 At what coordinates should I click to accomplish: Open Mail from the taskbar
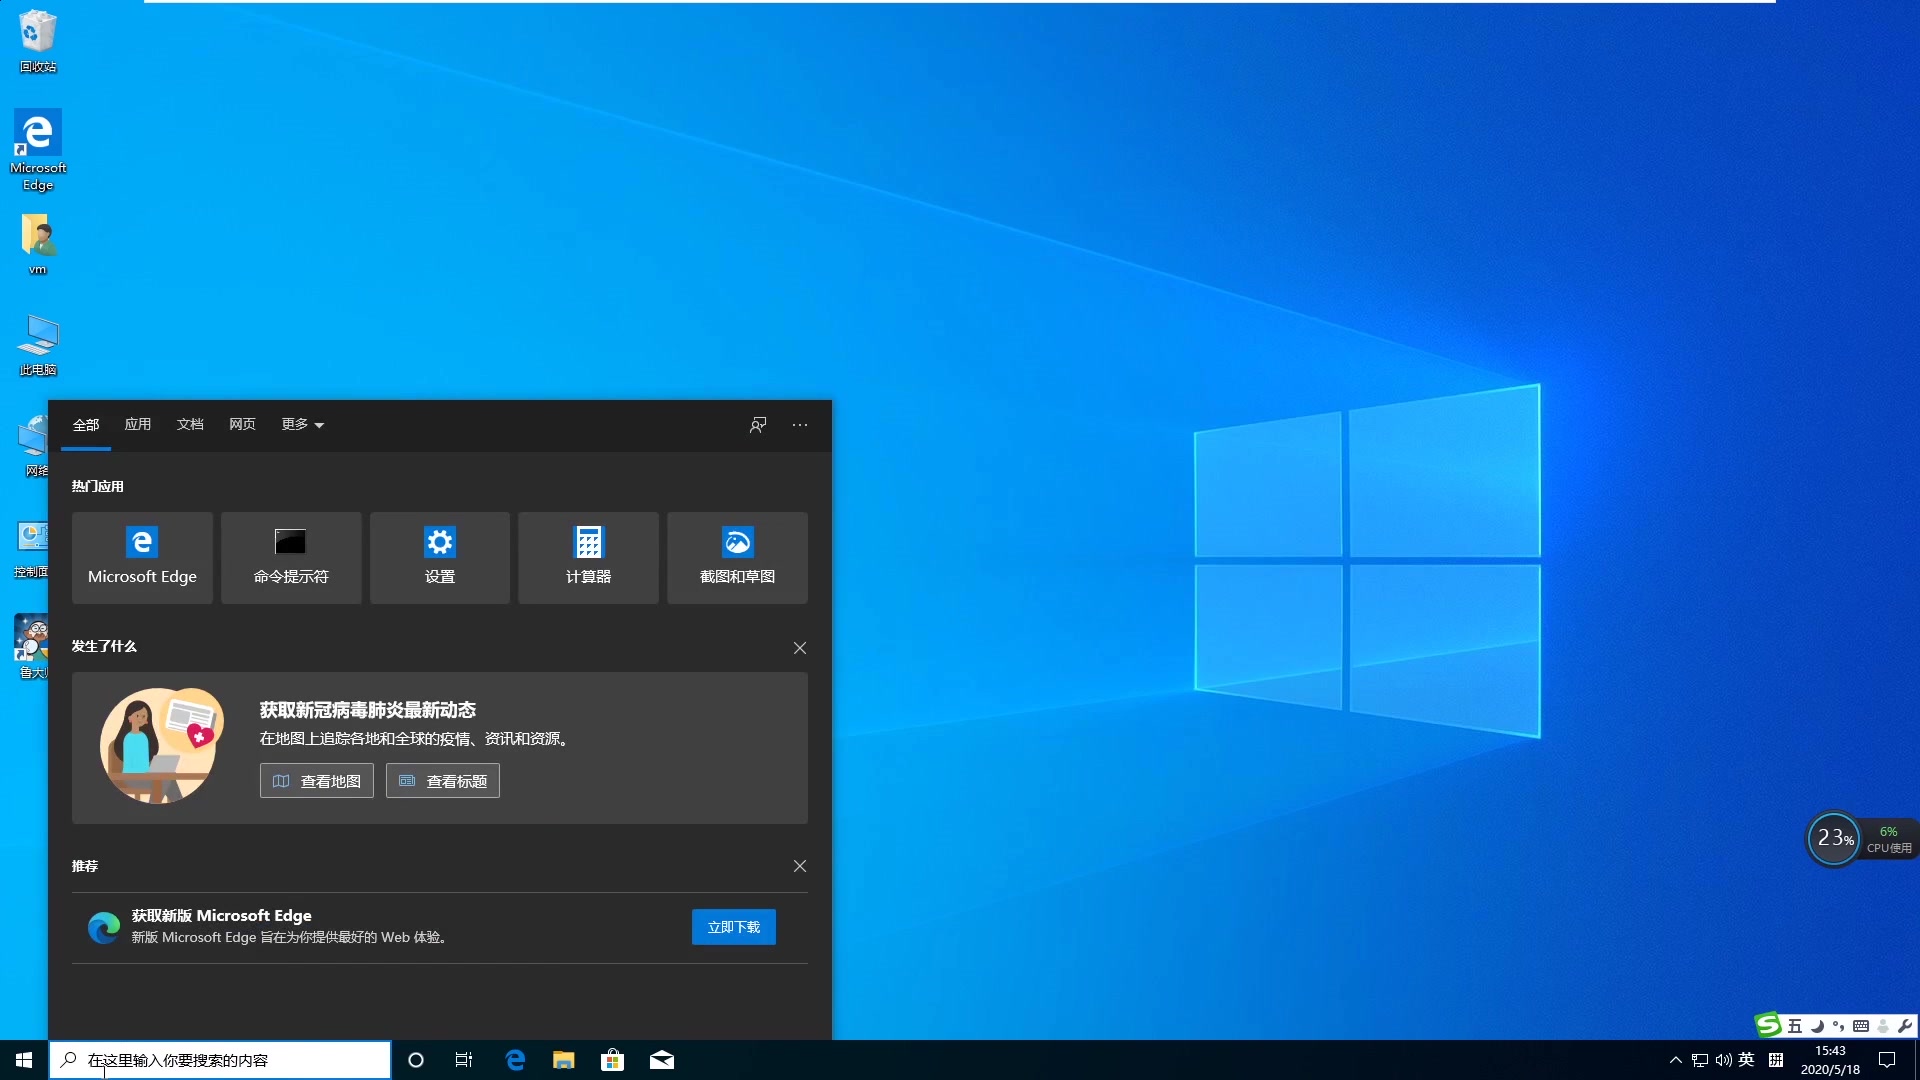click(662, 1060)
